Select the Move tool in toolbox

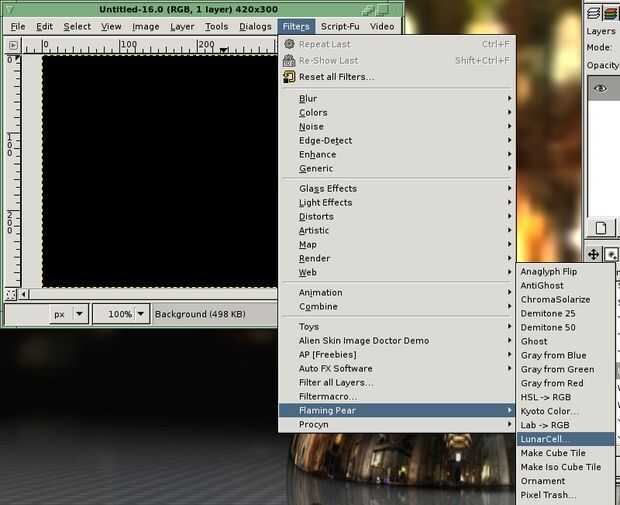(x=593, y=254)
